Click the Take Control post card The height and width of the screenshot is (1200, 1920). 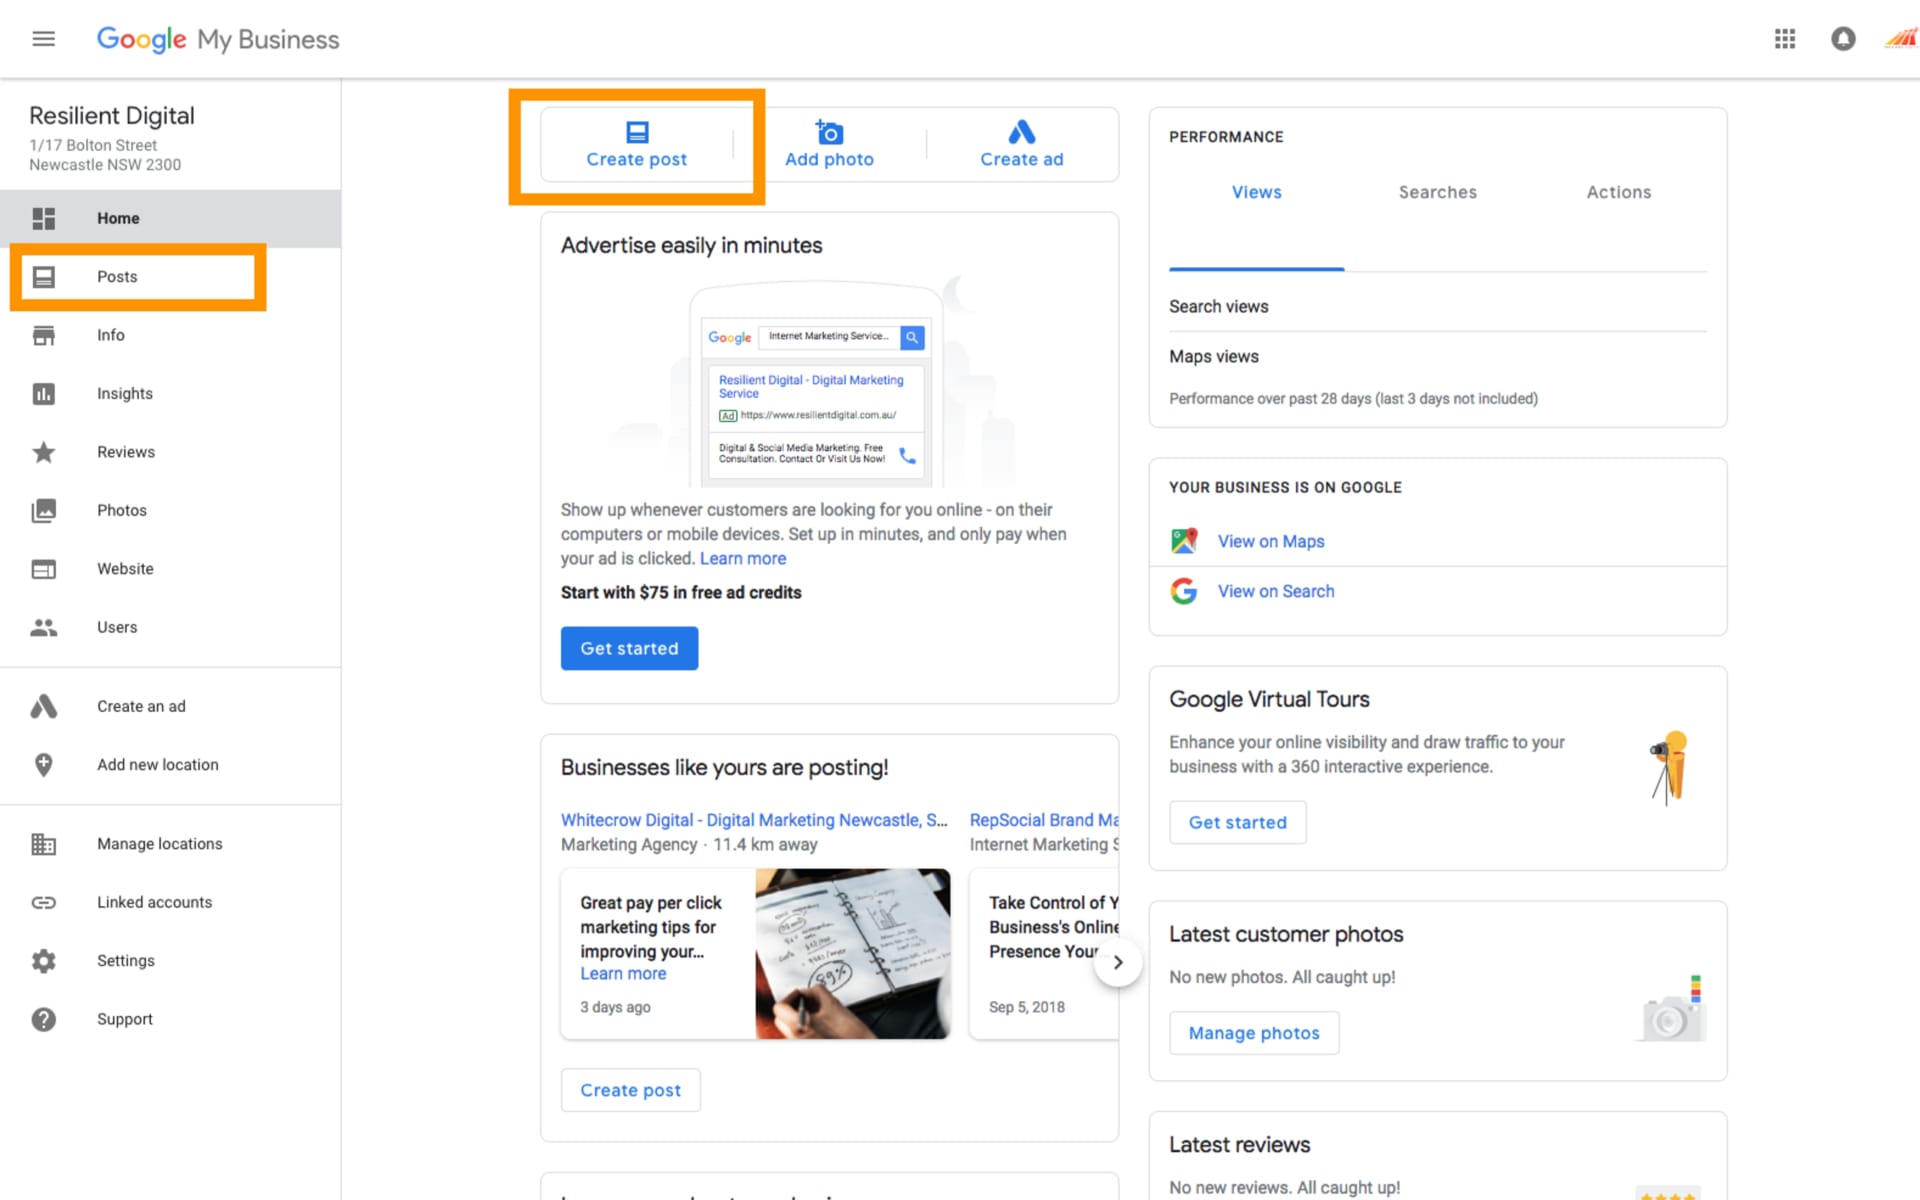1044,954
